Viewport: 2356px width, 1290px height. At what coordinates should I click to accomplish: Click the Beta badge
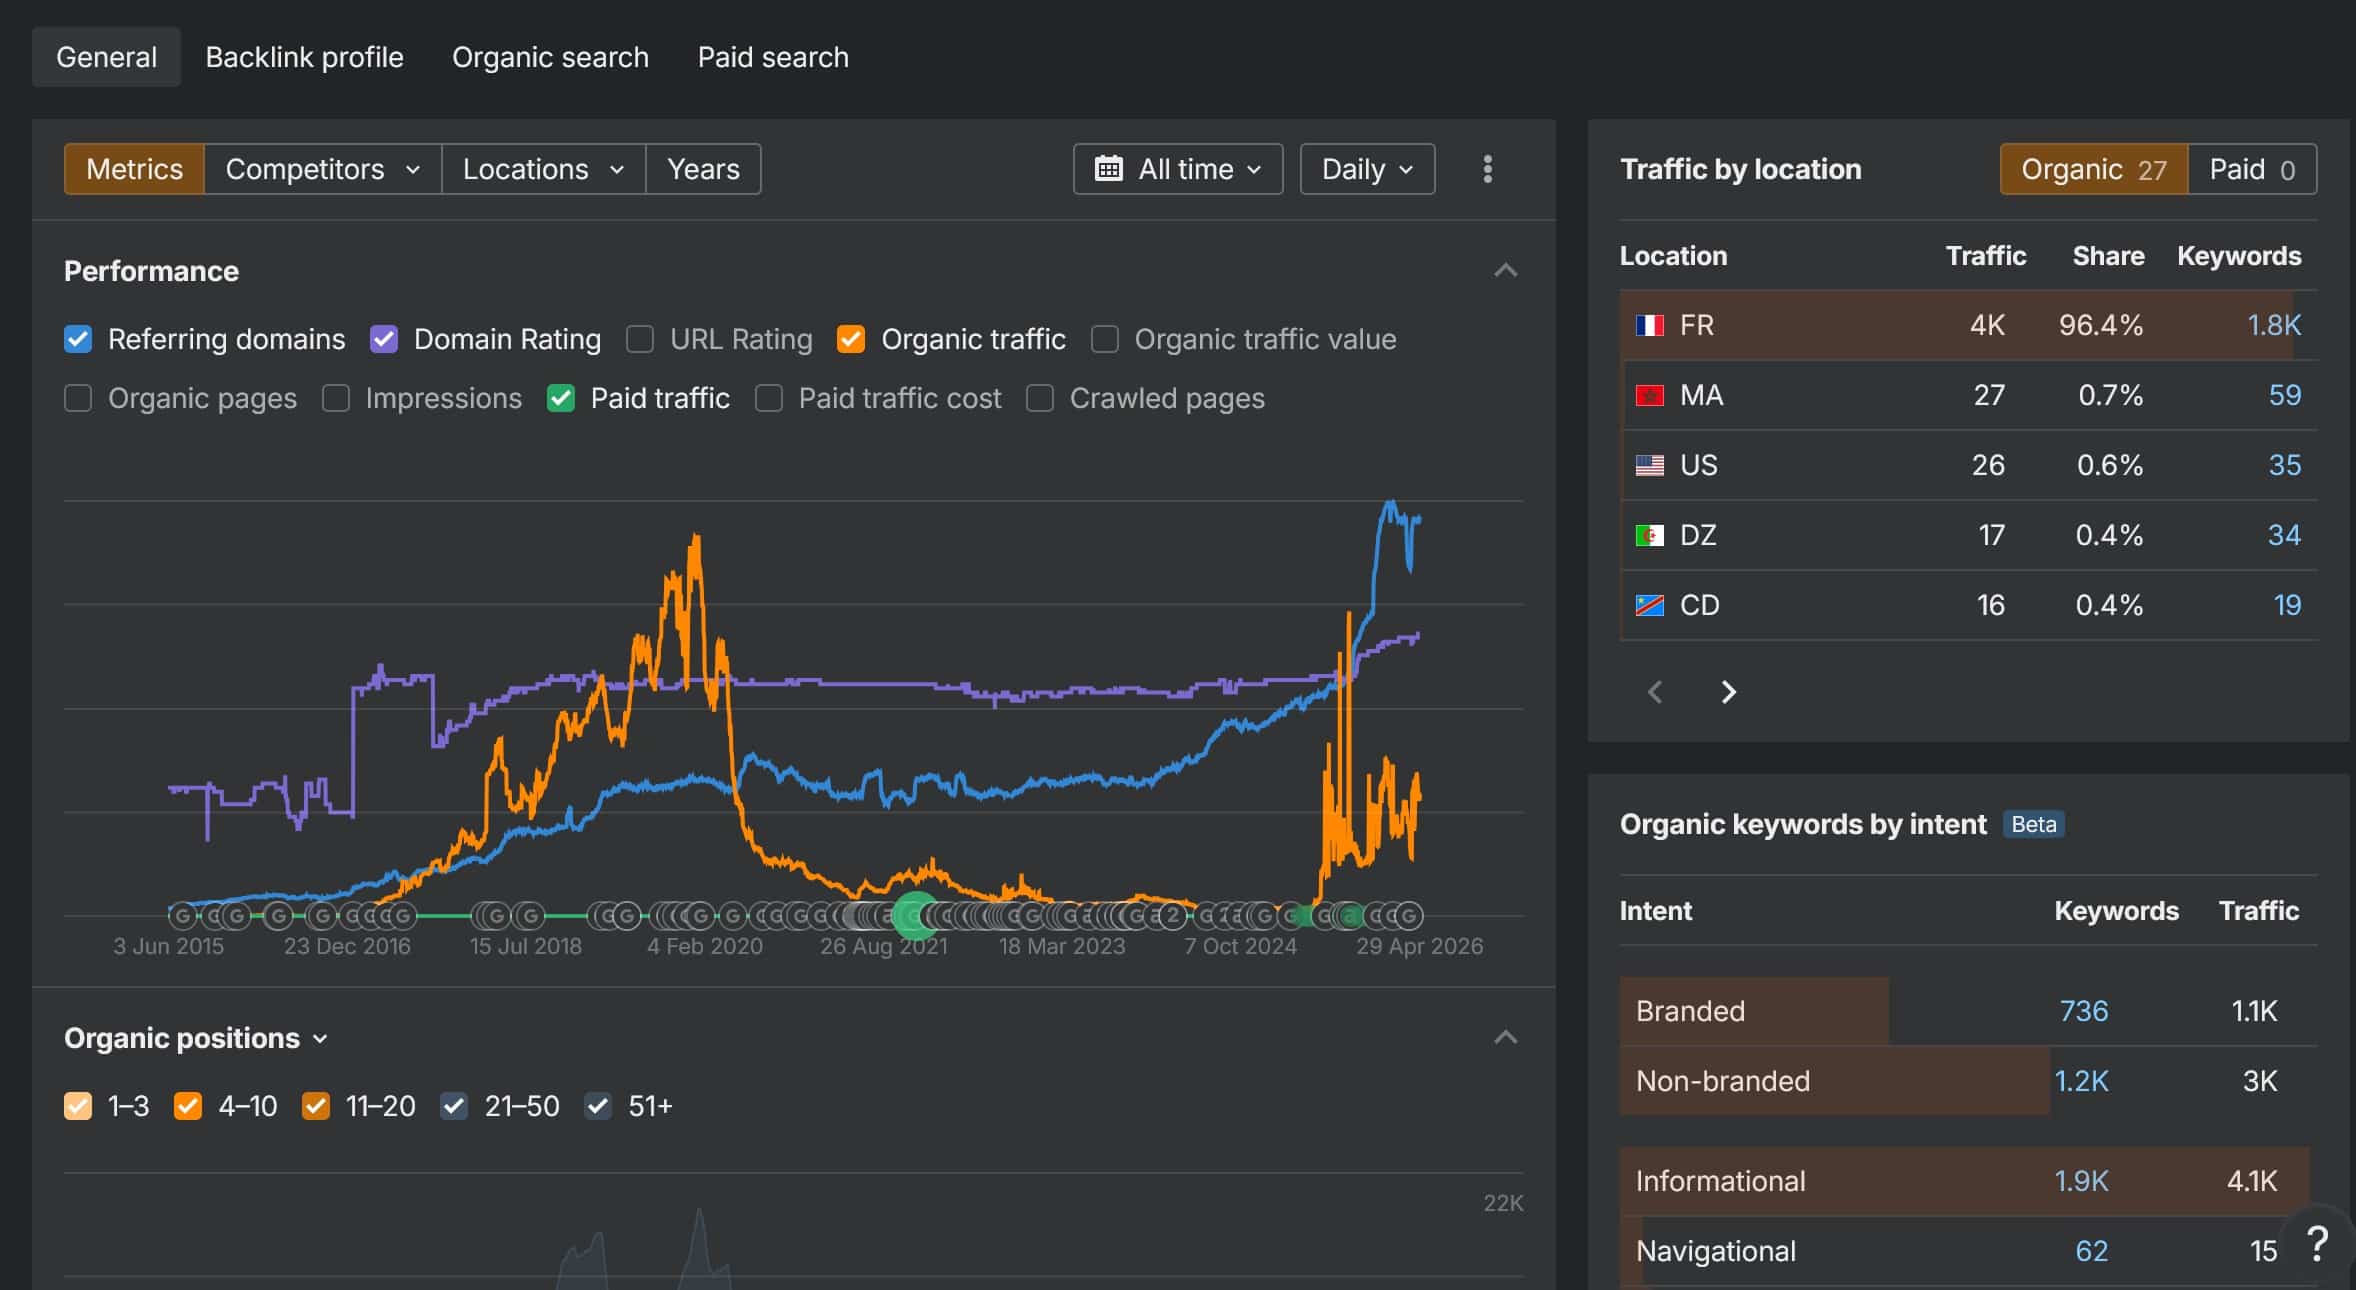click(2034, 824)
